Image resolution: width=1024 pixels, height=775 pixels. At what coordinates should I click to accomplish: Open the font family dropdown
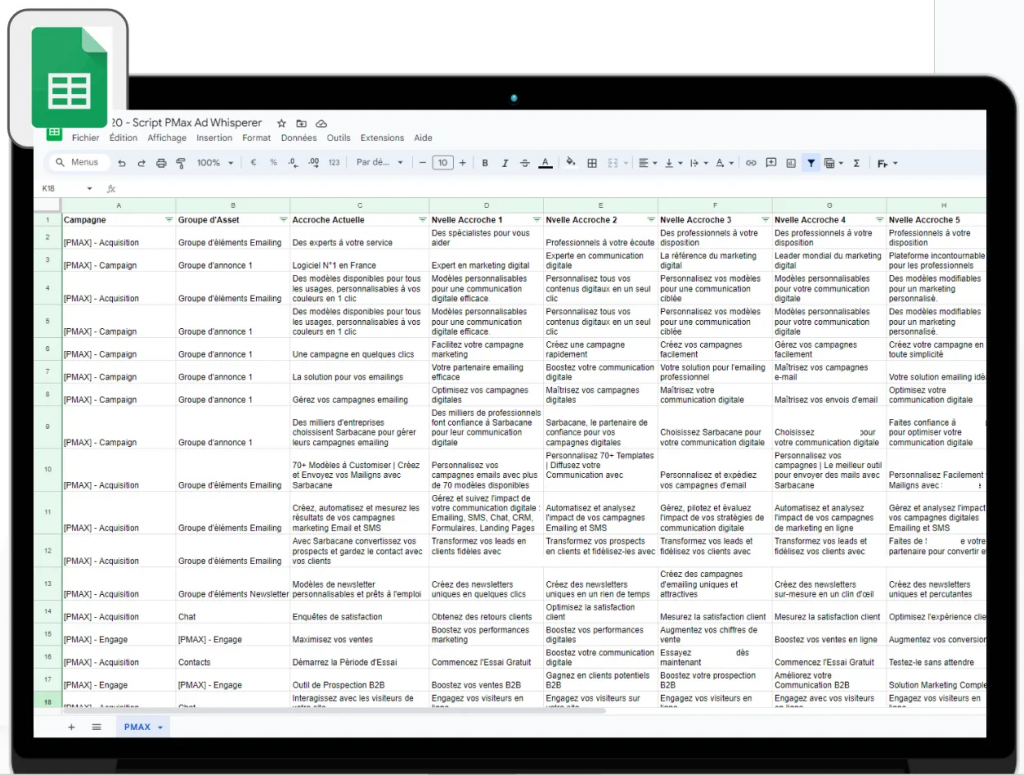click(x=379, y=163)
